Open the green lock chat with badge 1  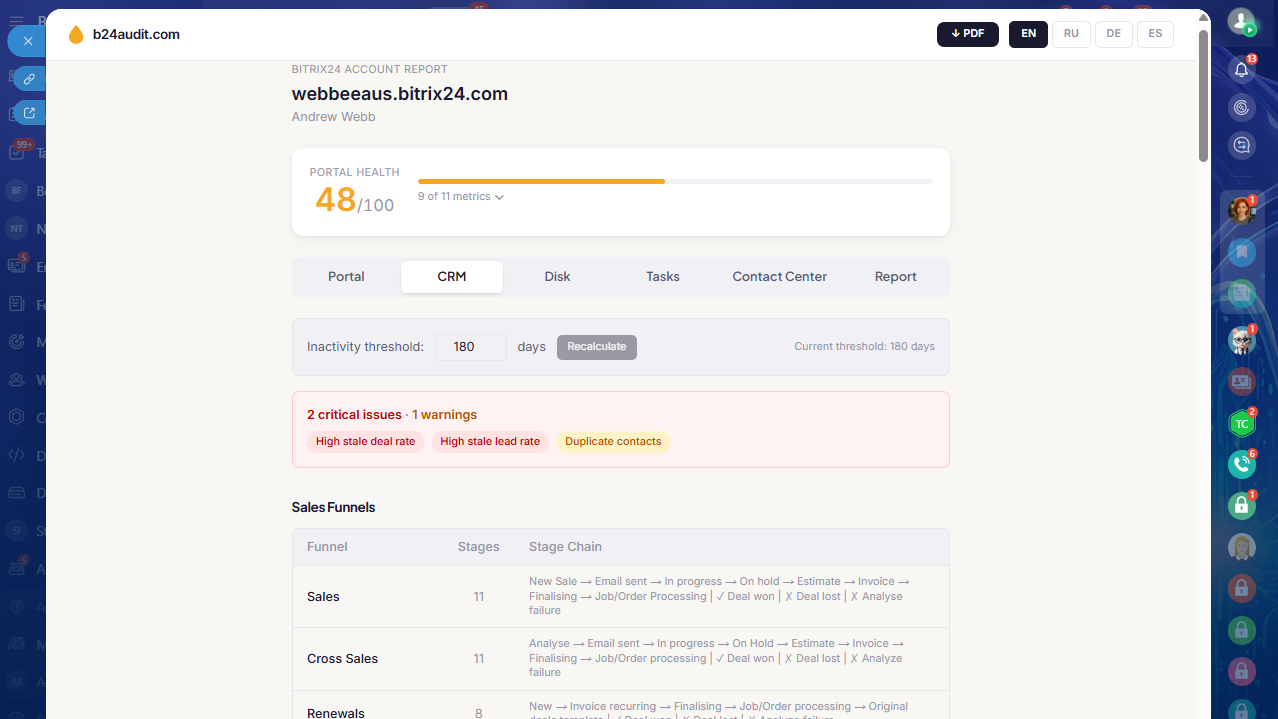pos(1241,505)
